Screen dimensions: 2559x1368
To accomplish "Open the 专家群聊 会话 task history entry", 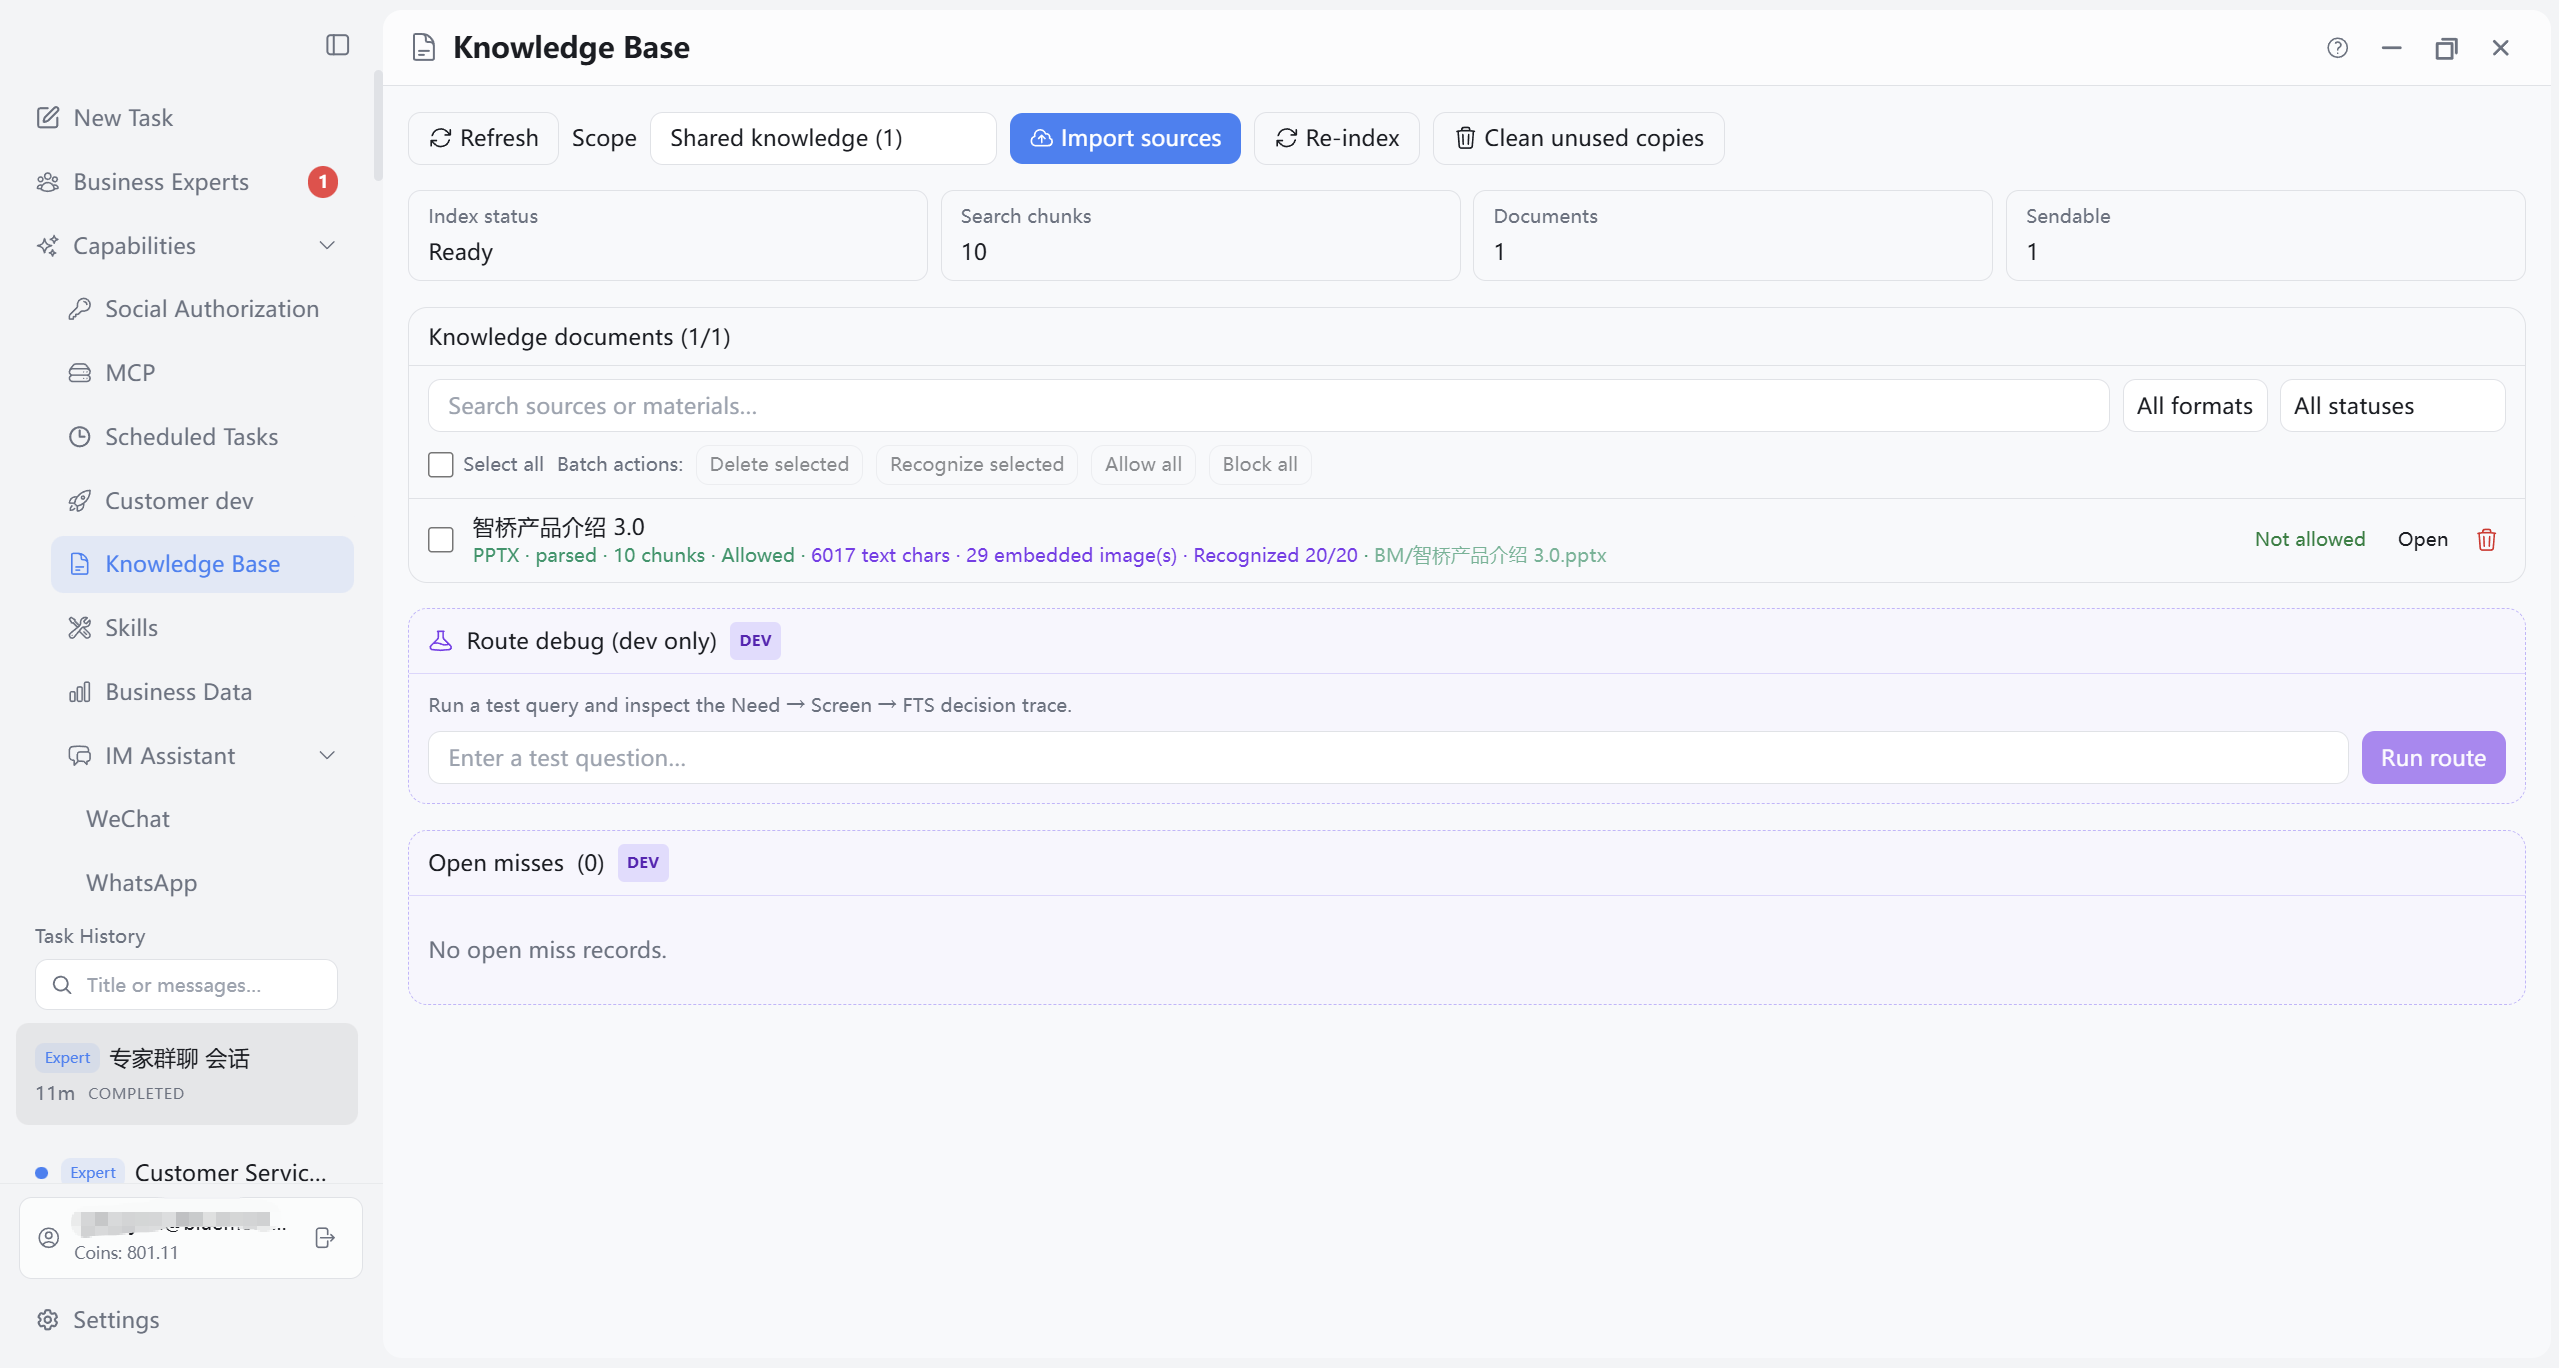I will point(187,1074).
